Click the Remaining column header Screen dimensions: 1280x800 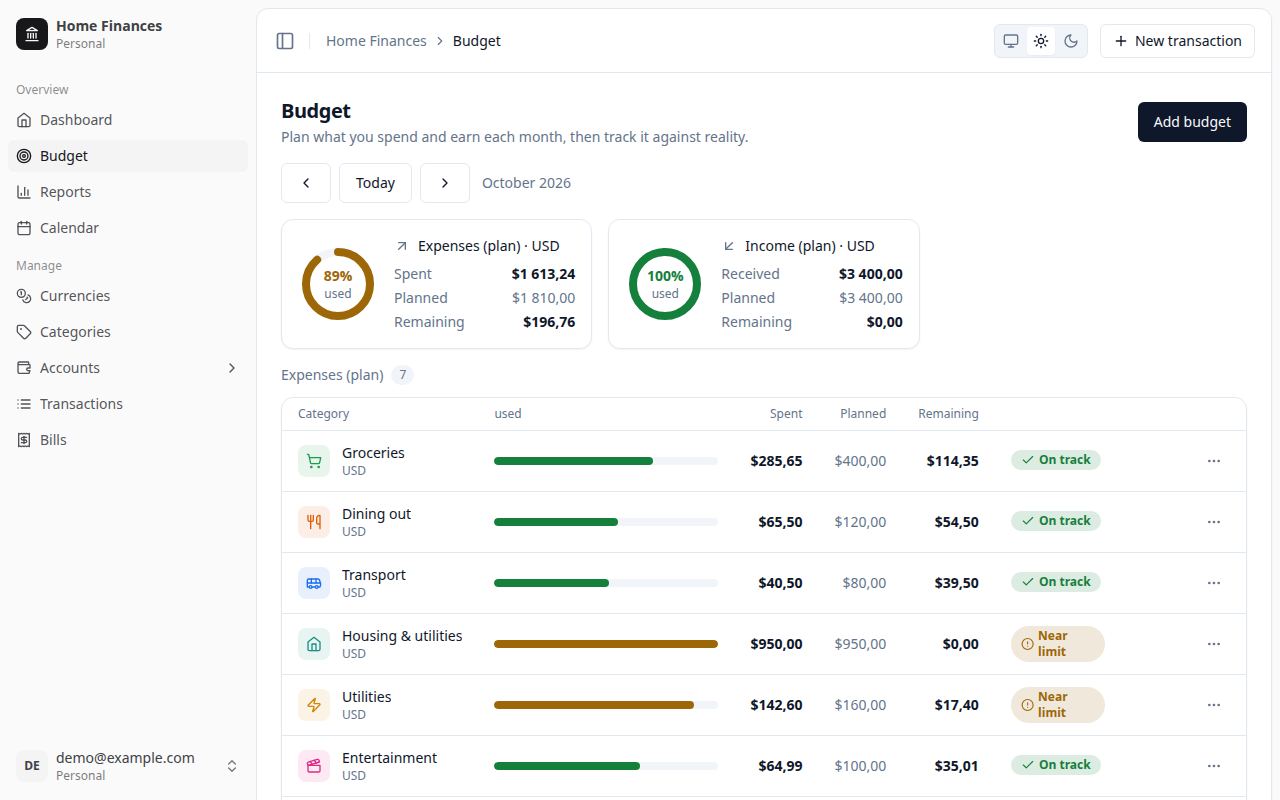coord(948,414)
